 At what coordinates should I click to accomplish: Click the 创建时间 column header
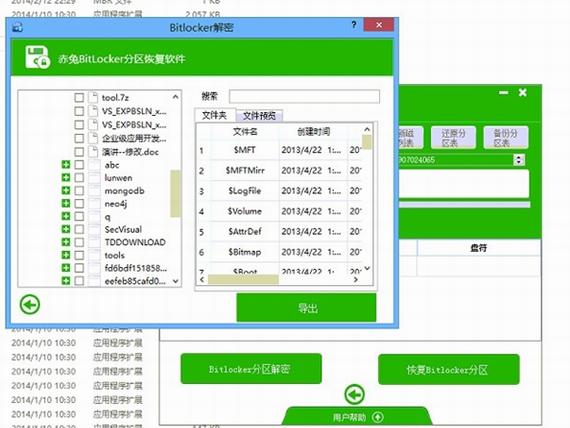(x=313, y=131)
